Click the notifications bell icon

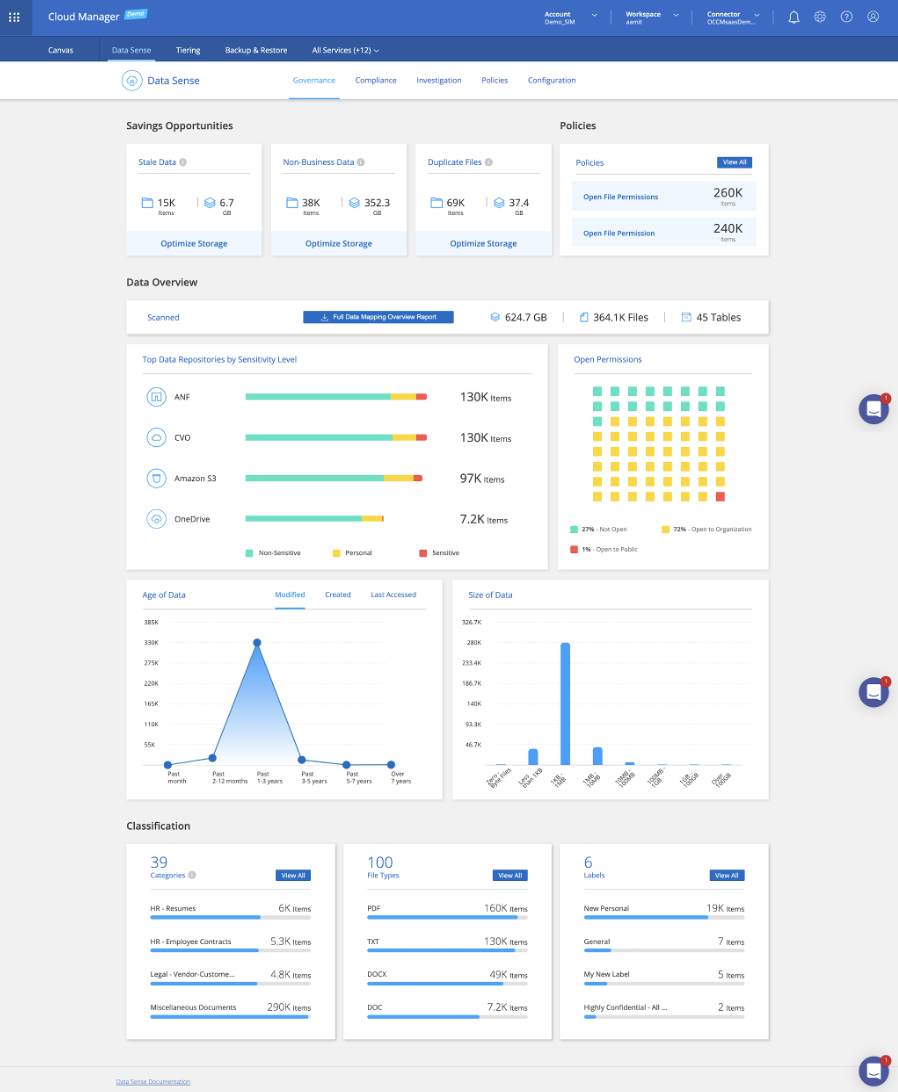[794, 17]
